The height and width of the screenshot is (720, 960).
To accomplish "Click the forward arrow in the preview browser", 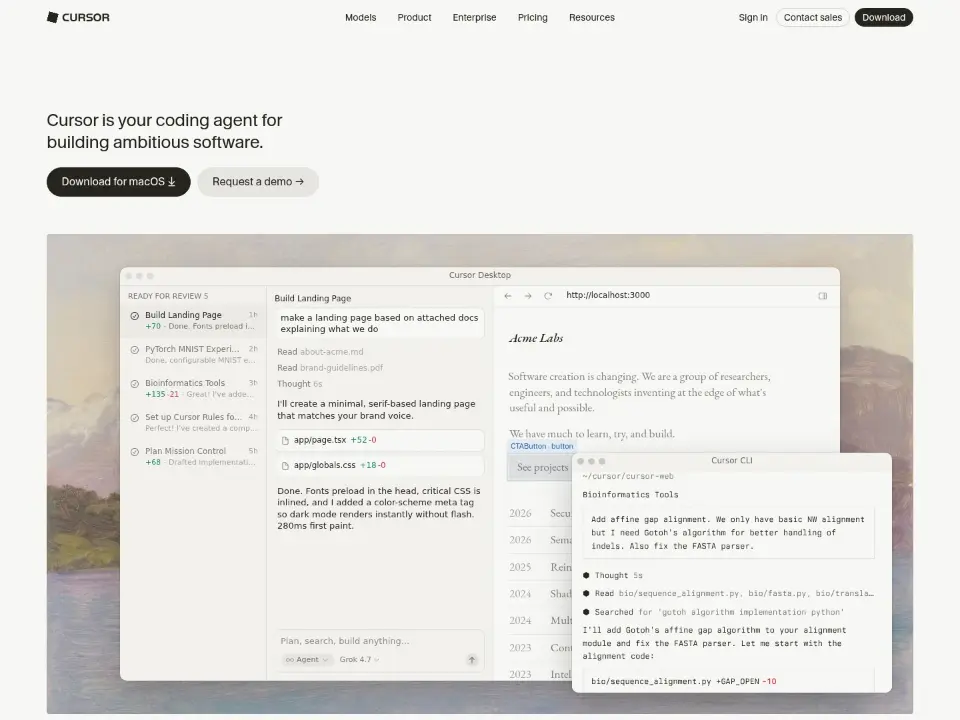I will pos(528,296).
